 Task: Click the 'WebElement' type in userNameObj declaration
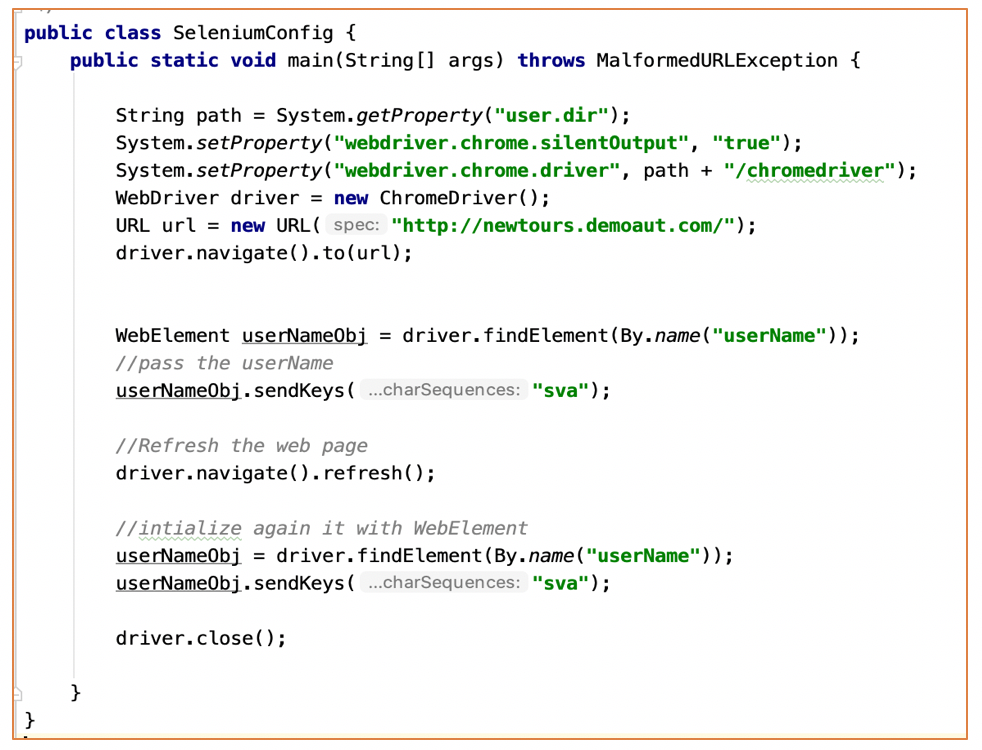point(173,336)
